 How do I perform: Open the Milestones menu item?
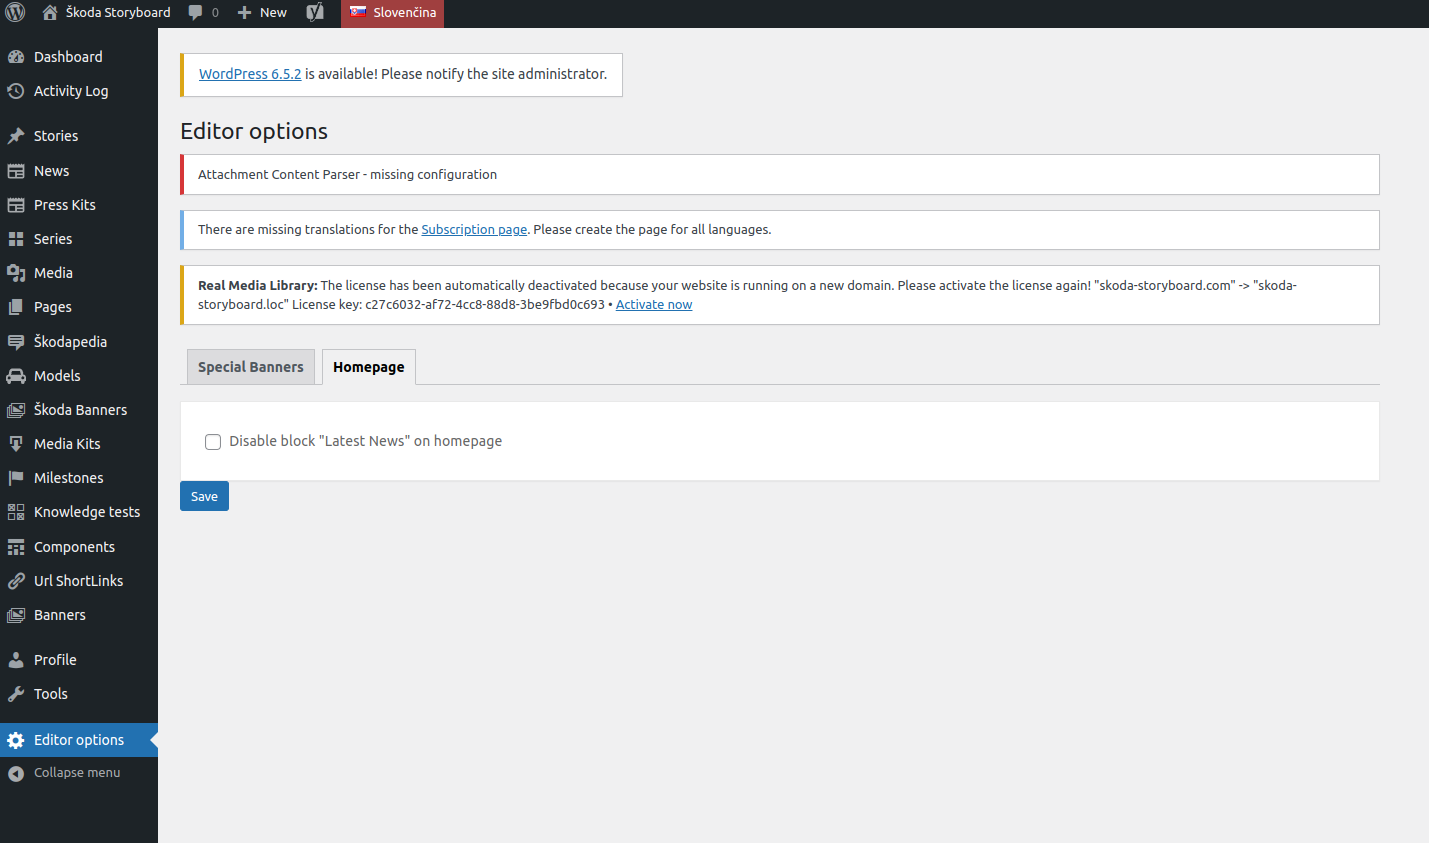click(79, 478)
